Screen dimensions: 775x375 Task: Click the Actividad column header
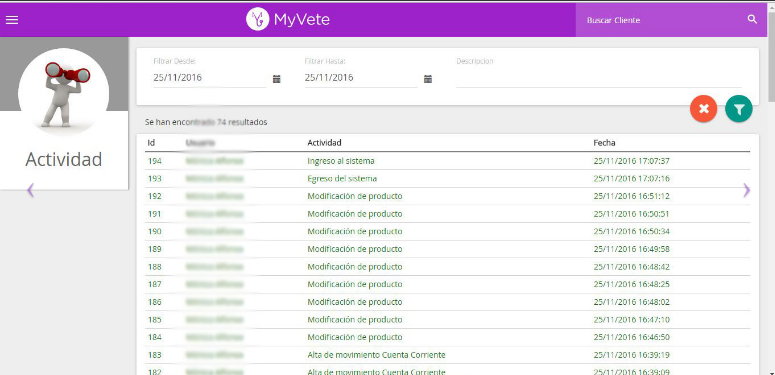tap(324, 143)
